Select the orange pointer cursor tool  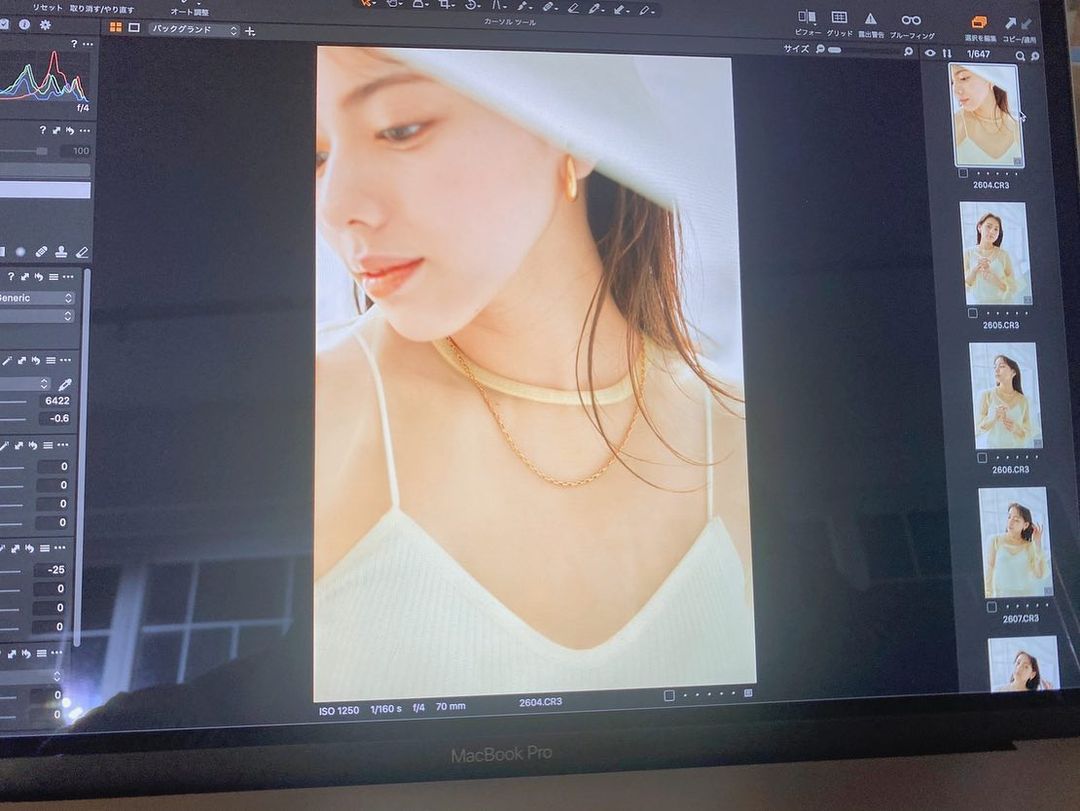point(367,3)
